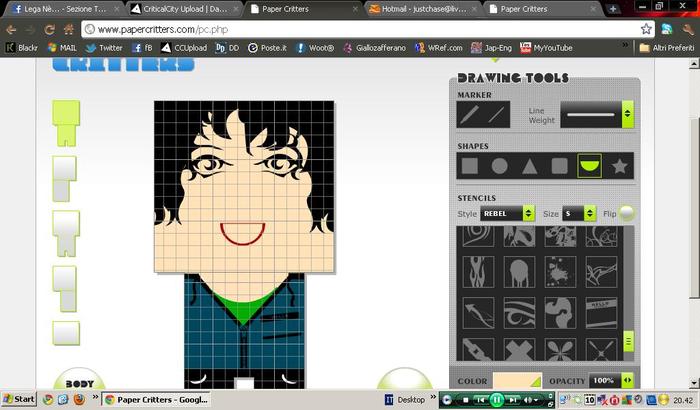Select the full critter template view
Viewport: 700px width, 410px height.
[x=66, y=123]
